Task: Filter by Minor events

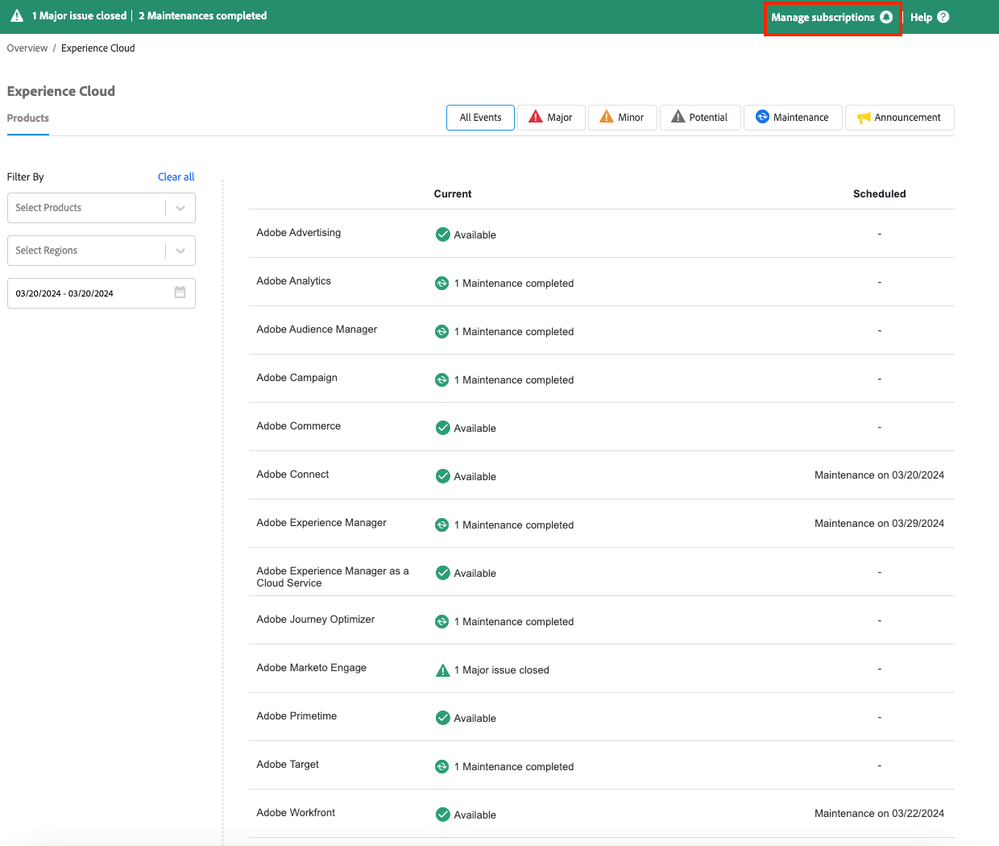Action: [x=622, y=118]
